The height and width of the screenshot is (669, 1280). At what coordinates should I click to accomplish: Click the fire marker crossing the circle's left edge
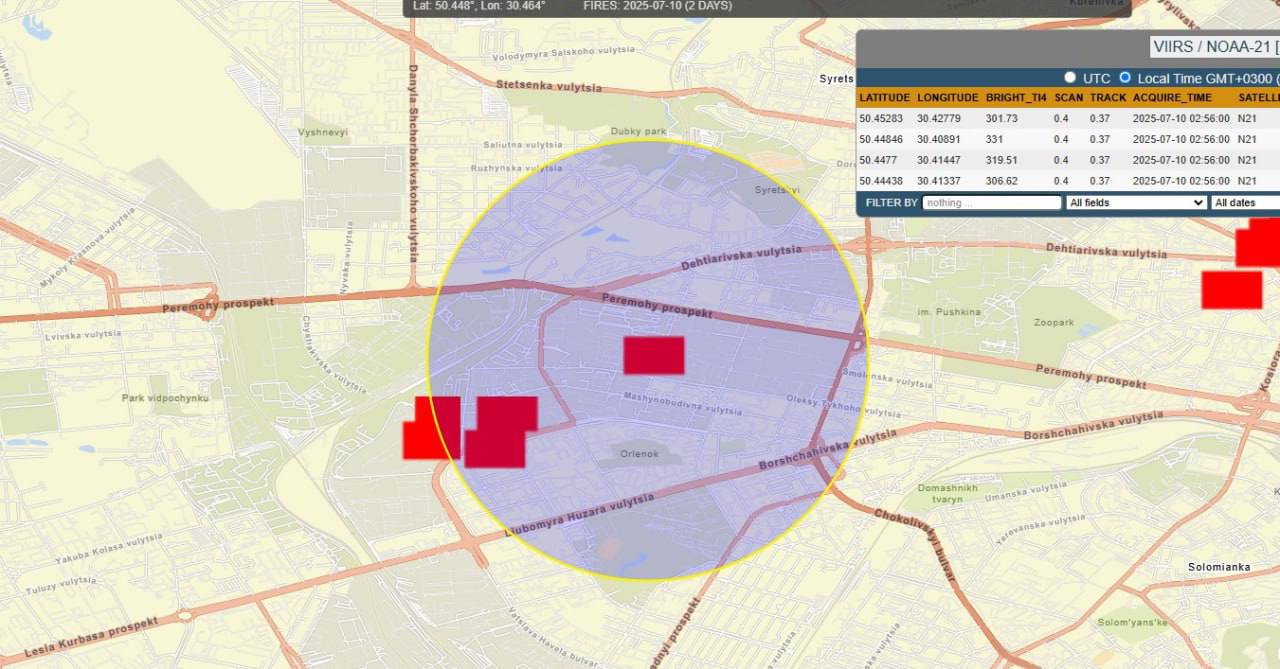tap(432, 428)
